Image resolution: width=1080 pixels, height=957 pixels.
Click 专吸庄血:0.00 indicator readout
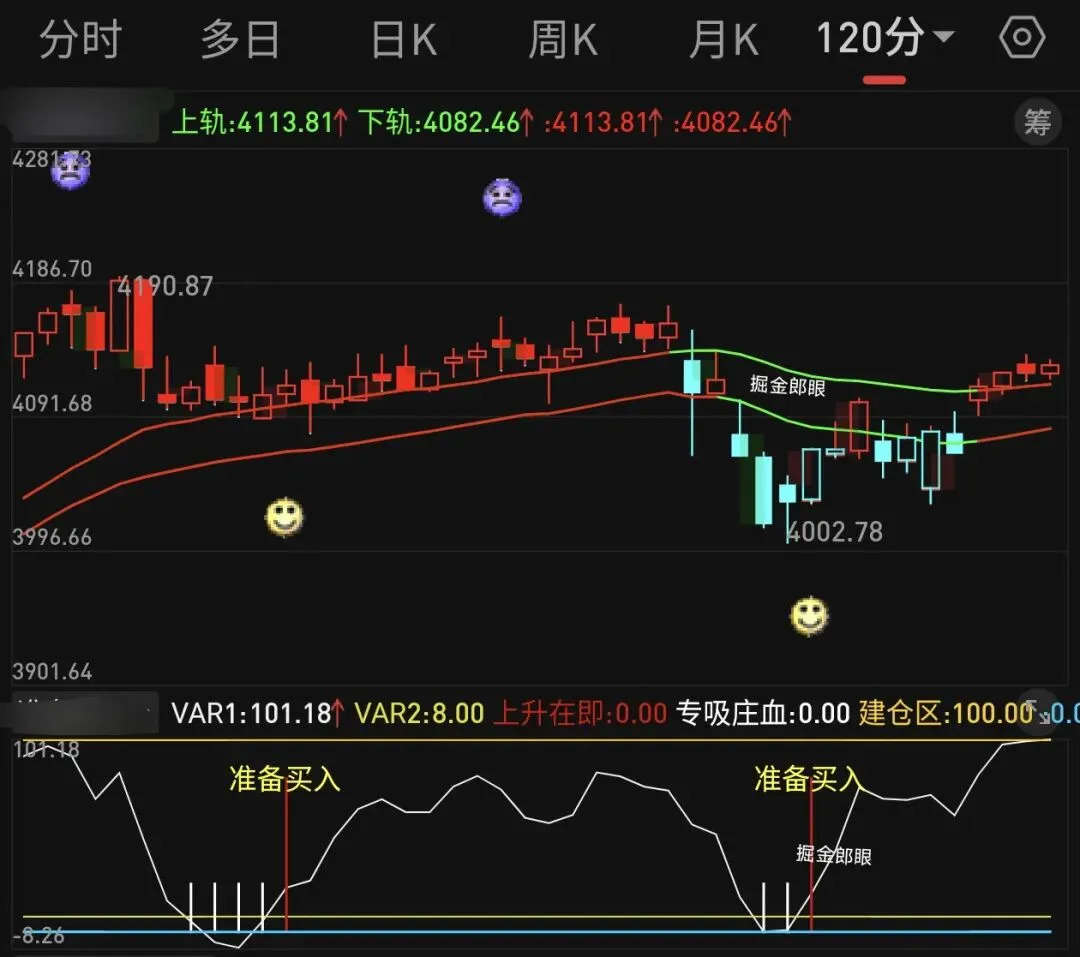(763, 714)
